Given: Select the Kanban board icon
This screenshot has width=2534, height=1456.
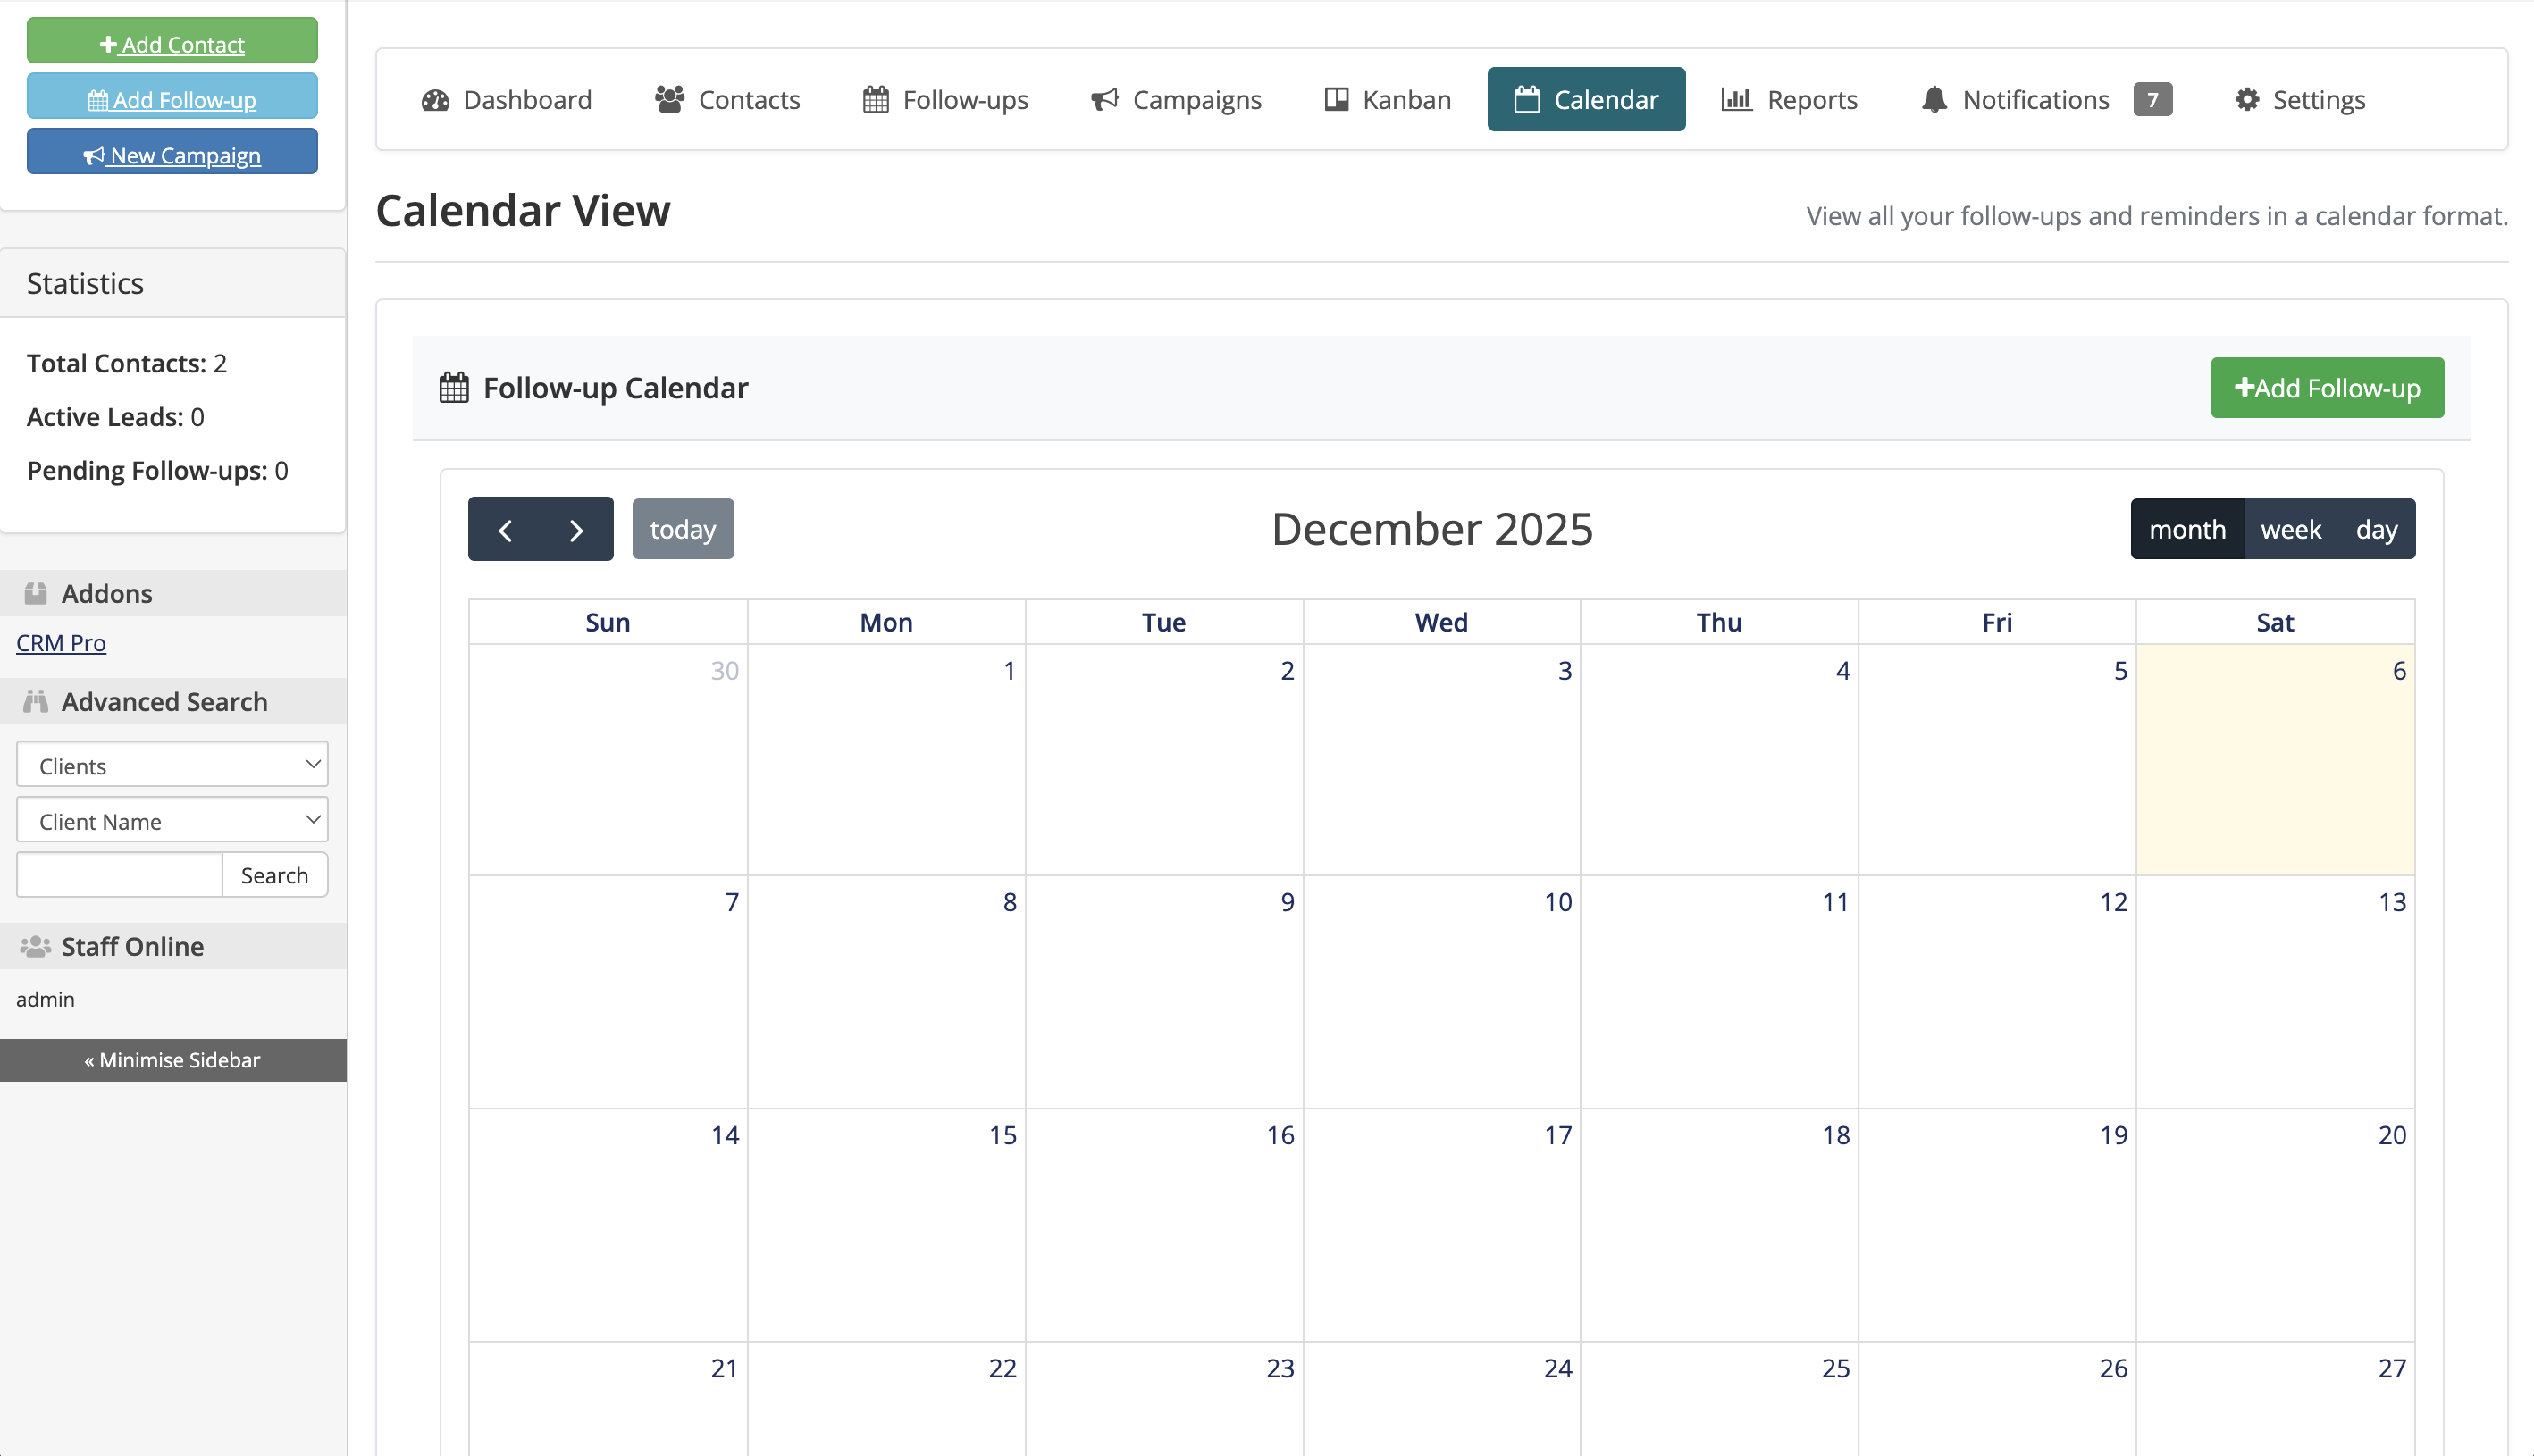Looking at the screenshot, I should [1335, 99].
